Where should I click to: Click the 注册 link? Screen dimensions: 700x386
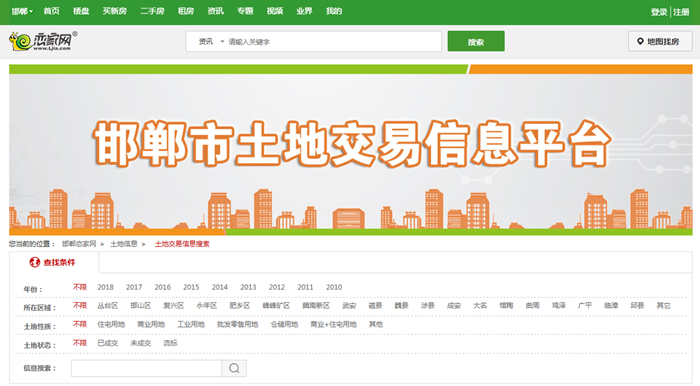click(681, 12)
